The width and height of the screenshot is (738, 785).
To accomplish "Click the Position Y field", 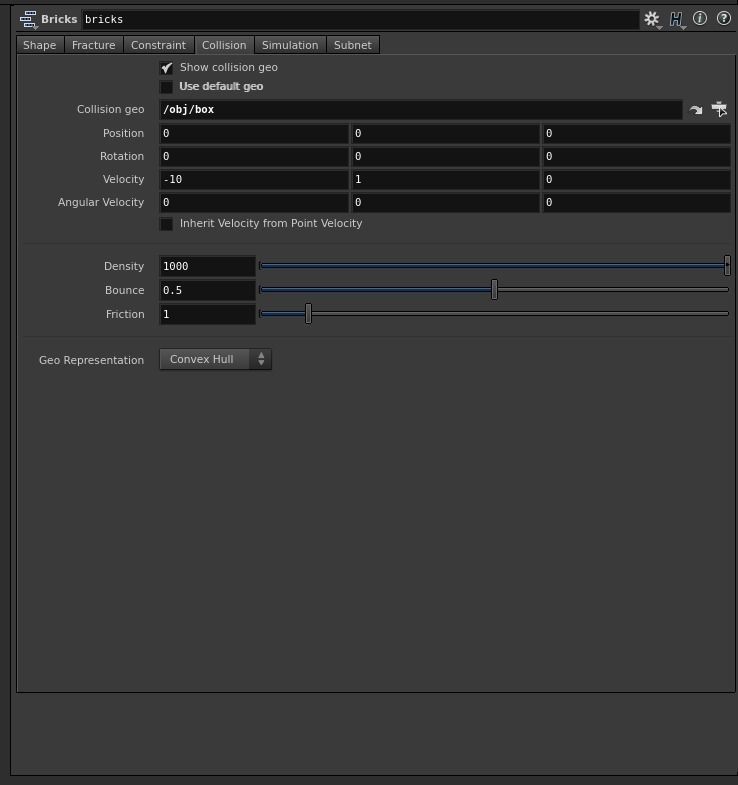I will 446,134.
